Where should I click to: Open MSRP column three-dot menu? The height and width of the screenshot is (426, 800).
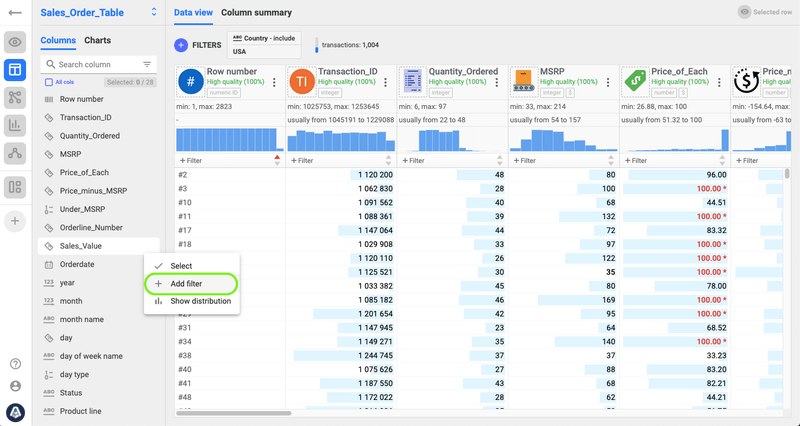tap(608, 82)
